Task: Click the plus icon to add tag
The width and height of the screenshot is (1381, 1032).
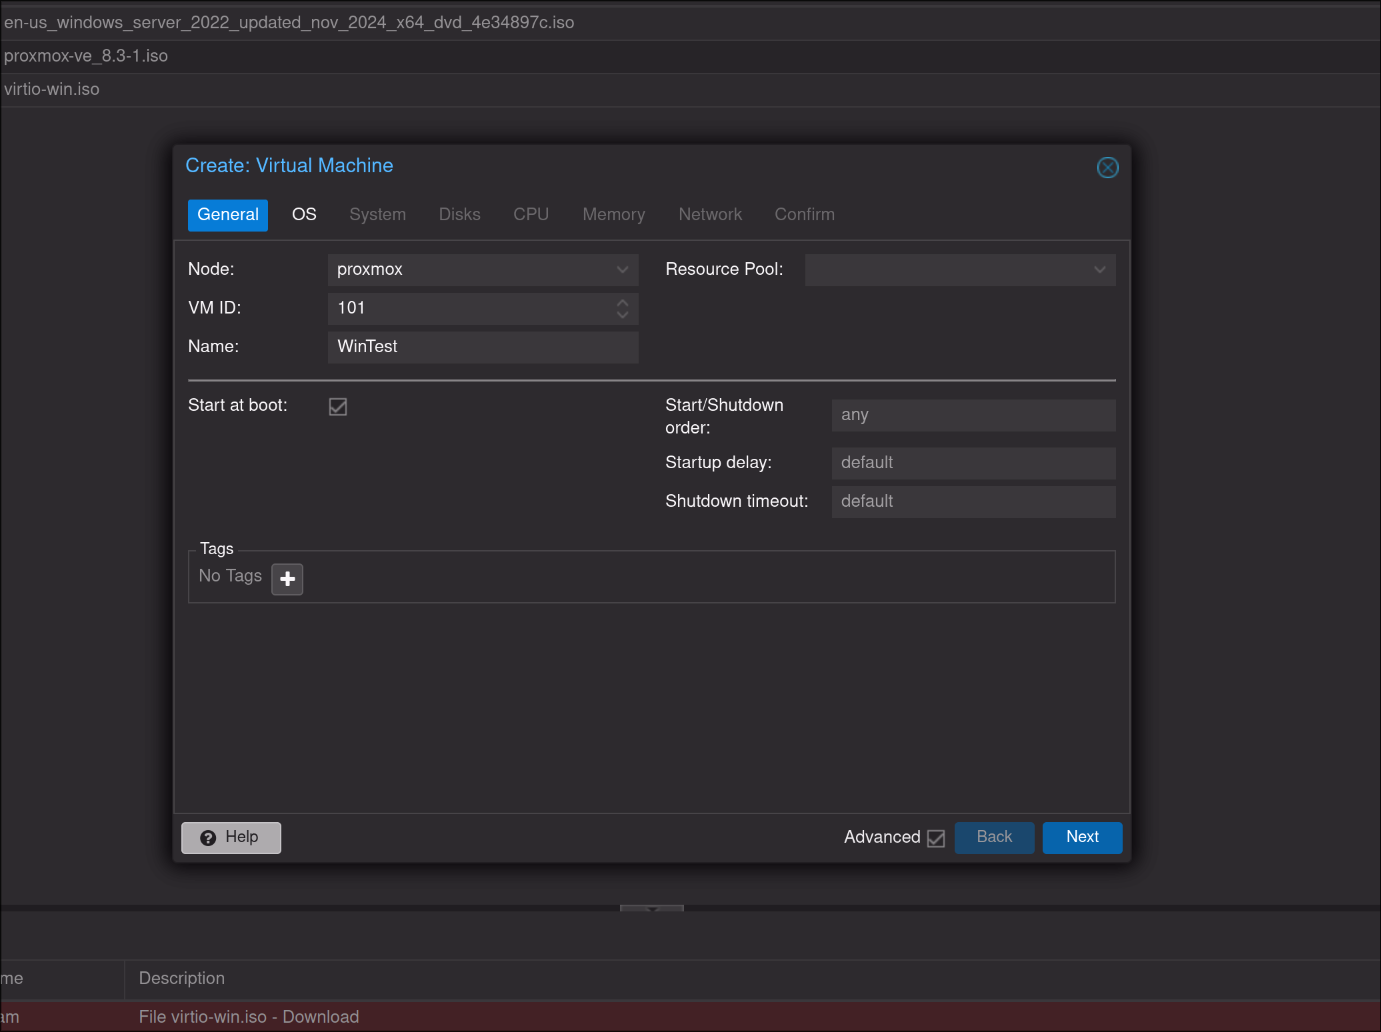Action: point(287,579)
